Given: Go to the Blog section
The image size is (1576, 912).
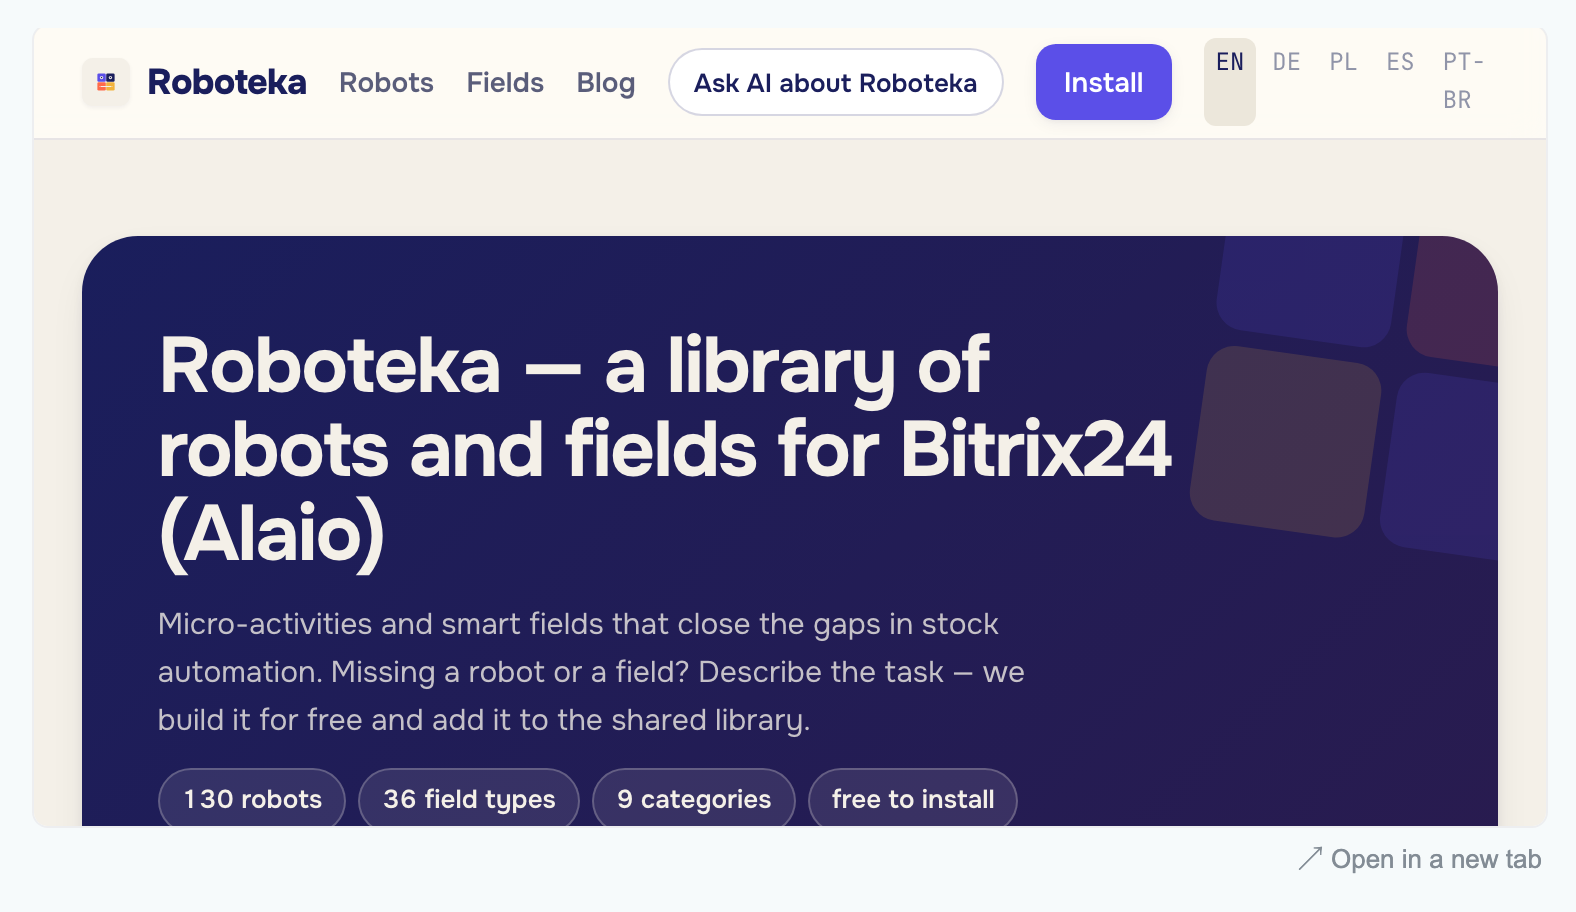Looking at the screenshot, I should 606,82.
